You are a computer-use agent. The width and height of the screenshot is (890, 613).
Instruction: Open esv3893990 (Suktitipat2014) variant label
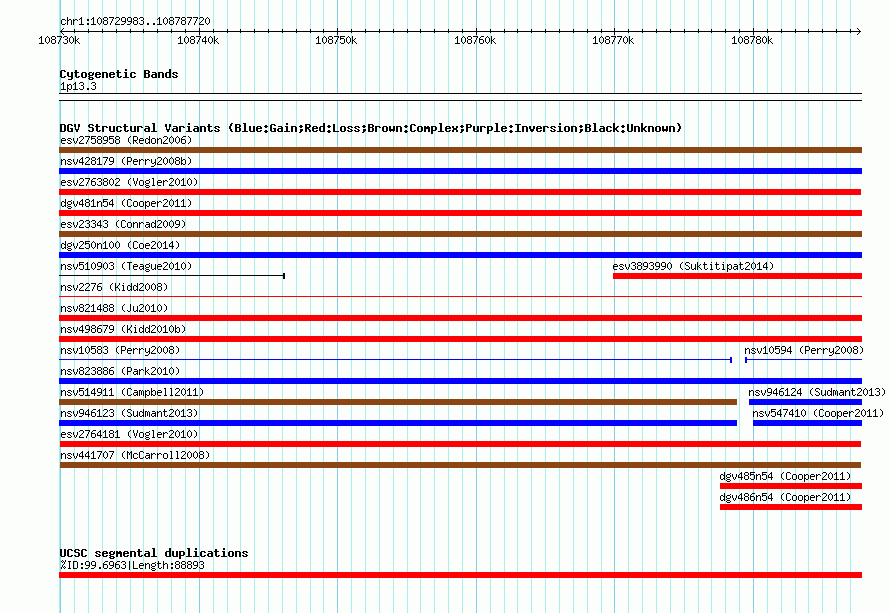(693, 266)
